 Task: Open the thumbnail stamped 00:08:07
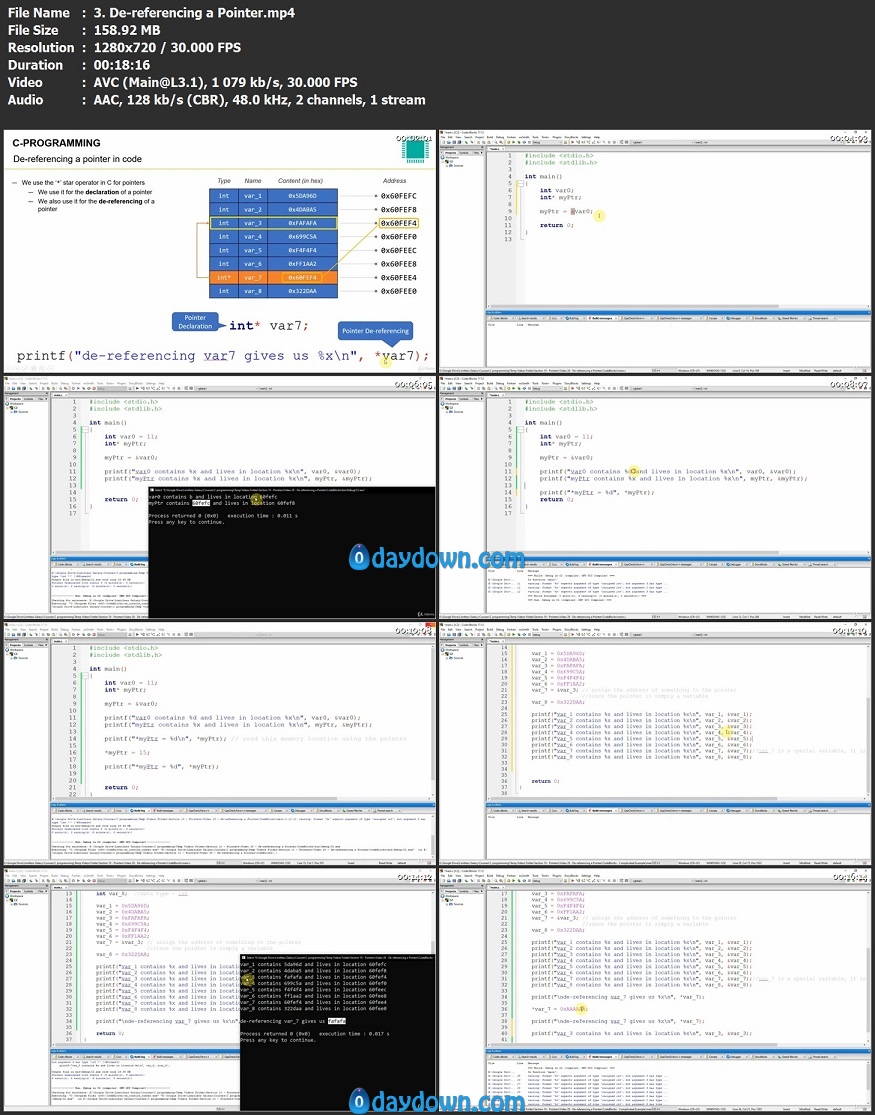click(x=655, y=497)
